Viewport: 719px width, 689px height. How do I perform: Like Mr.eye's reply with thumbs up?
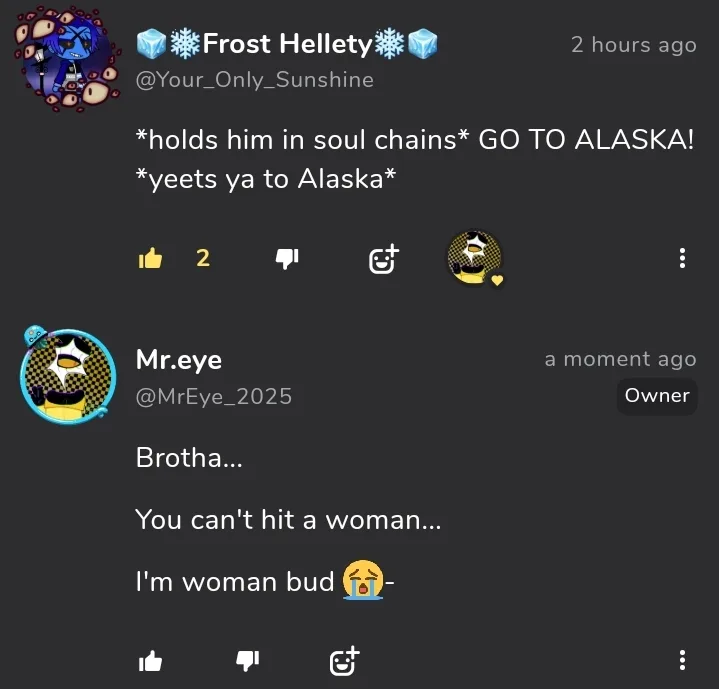tap(150, 661)
